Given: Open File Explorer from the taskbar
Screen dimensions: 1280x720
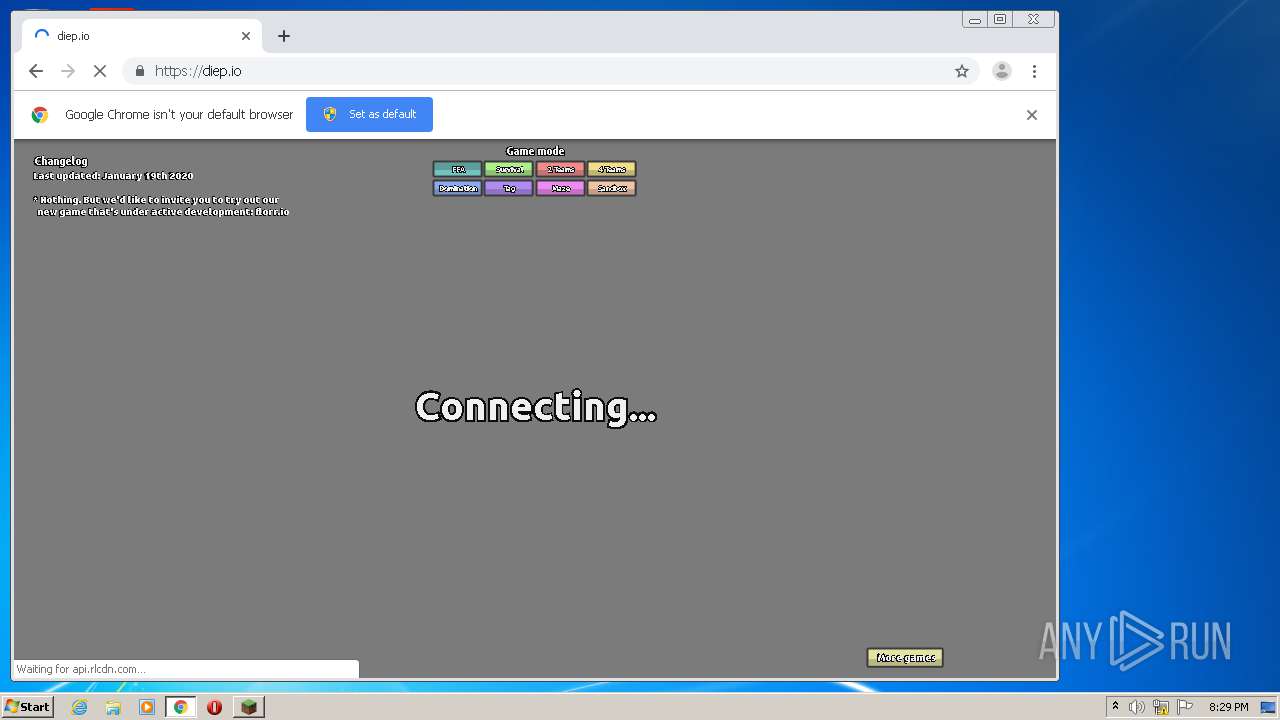Looking at the screenshot, I should coord(113,707).
